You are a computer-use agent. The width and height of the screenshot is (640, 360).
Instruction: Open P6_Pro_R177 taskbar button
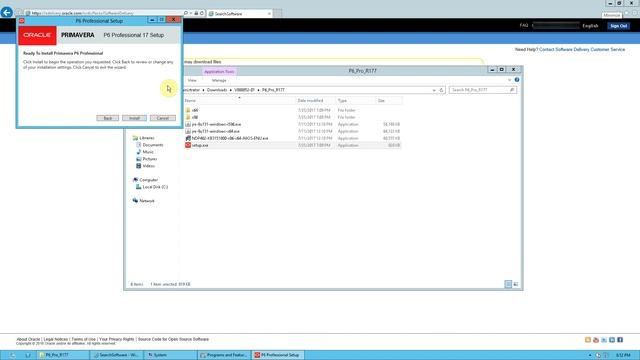tap(61, 355)
